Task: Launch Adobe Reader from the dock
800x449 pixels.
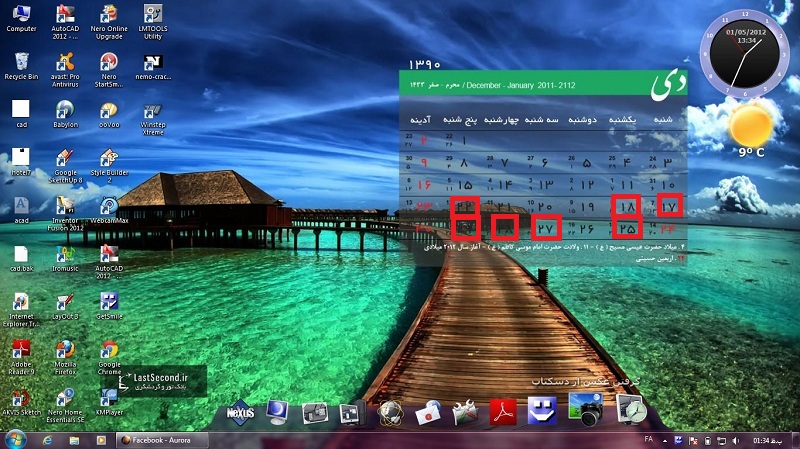Action: click(x=503, y=411)
